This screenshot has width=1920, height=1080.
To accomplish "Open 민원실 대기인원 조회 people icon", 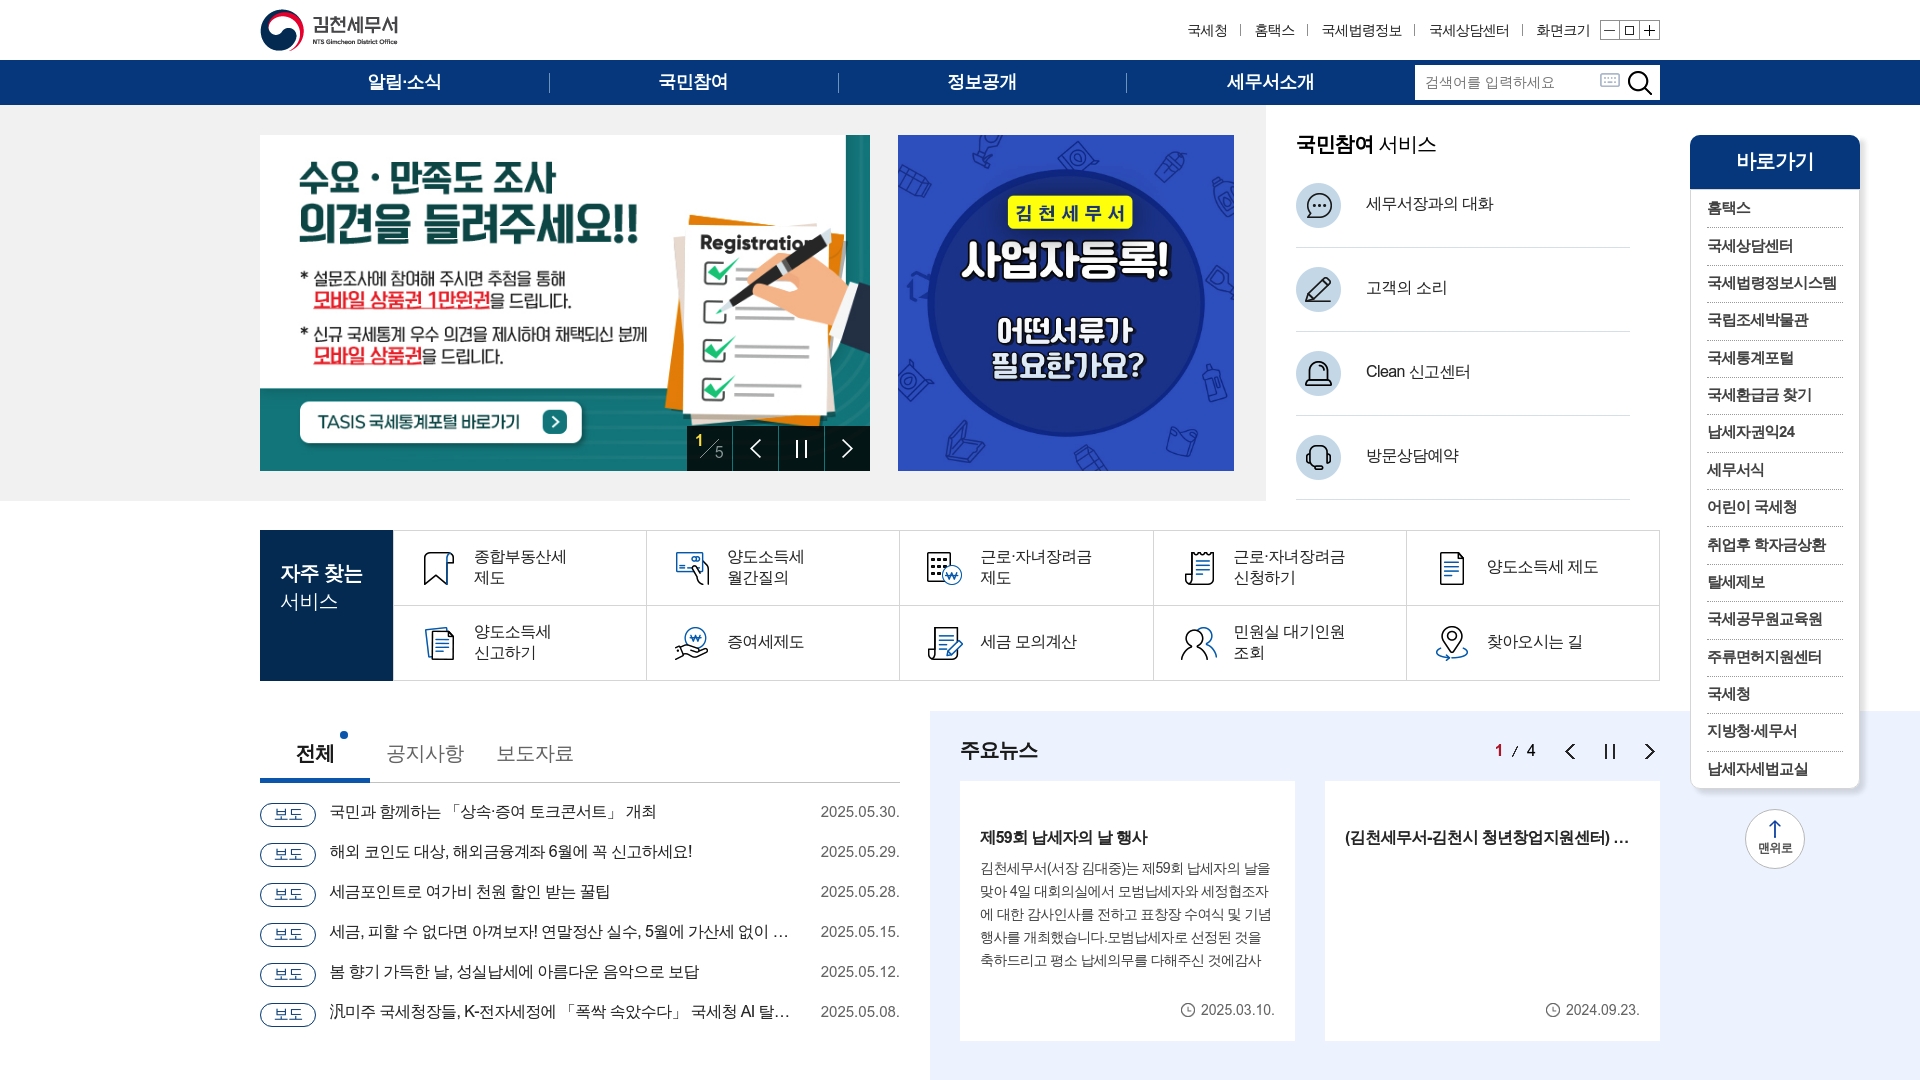I will click(x=1198, y=643).
